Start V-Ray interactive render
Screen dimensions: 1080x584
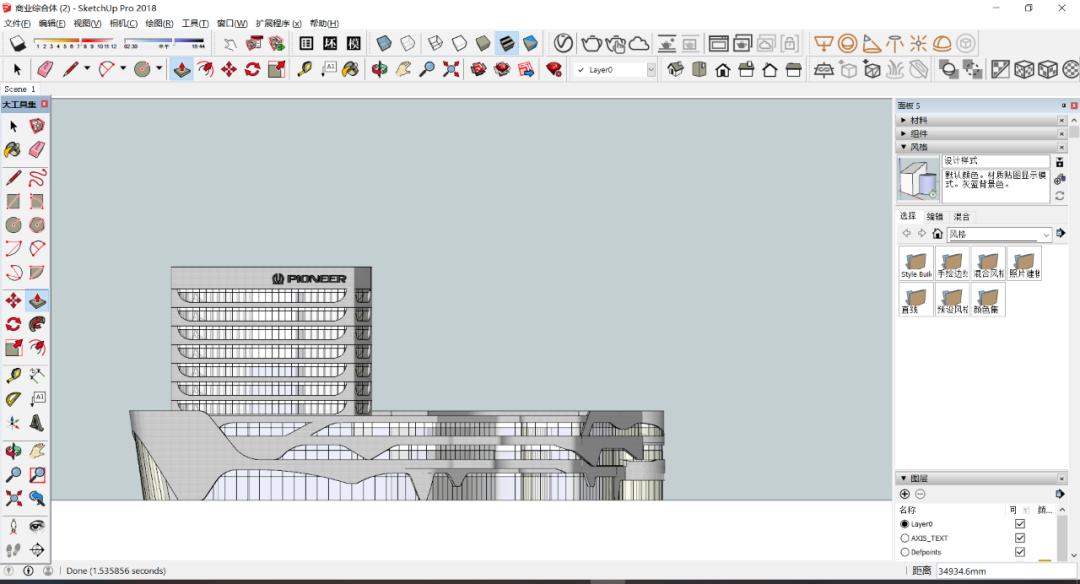615,44
